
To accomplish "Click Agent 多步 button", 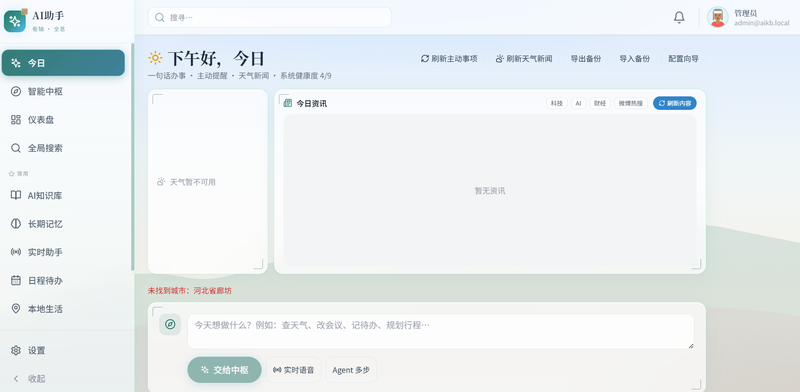I will tap(351, 370).
